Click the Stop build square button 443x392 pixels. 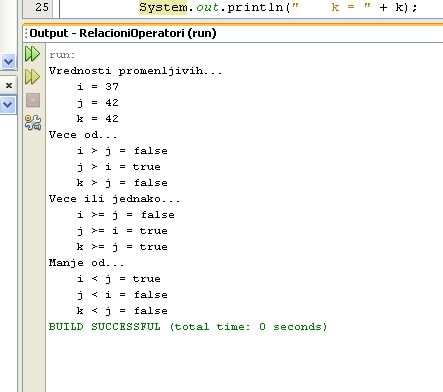click(x=33, y=100)
